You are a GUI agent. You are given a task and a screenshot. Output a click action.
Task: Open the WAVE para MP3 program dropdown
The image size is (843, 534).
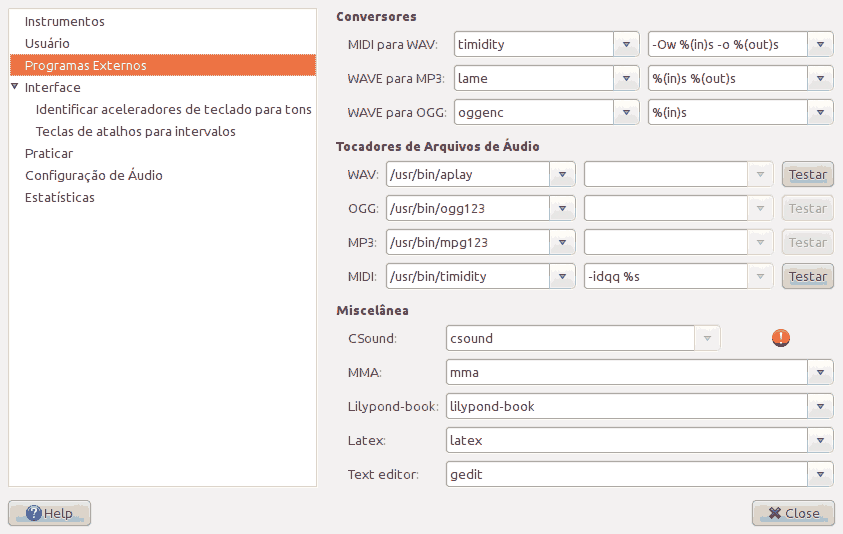click(x=627, y=78)
